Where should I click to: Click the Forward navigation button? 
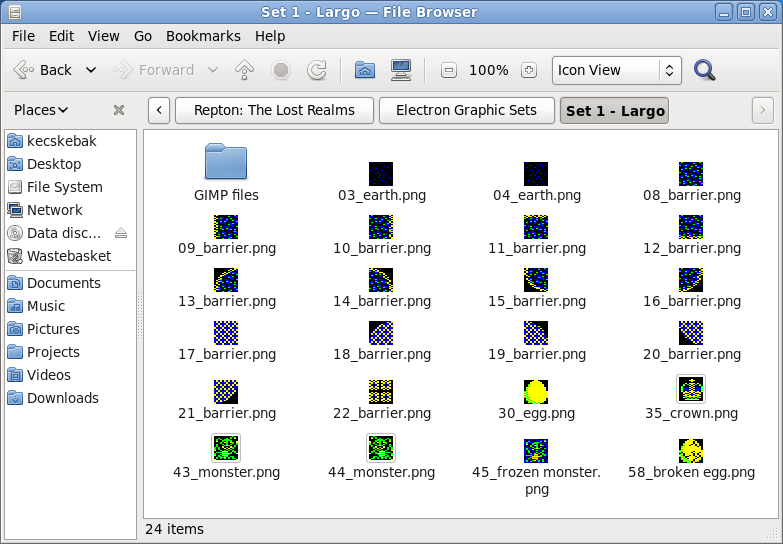(154, 70)
